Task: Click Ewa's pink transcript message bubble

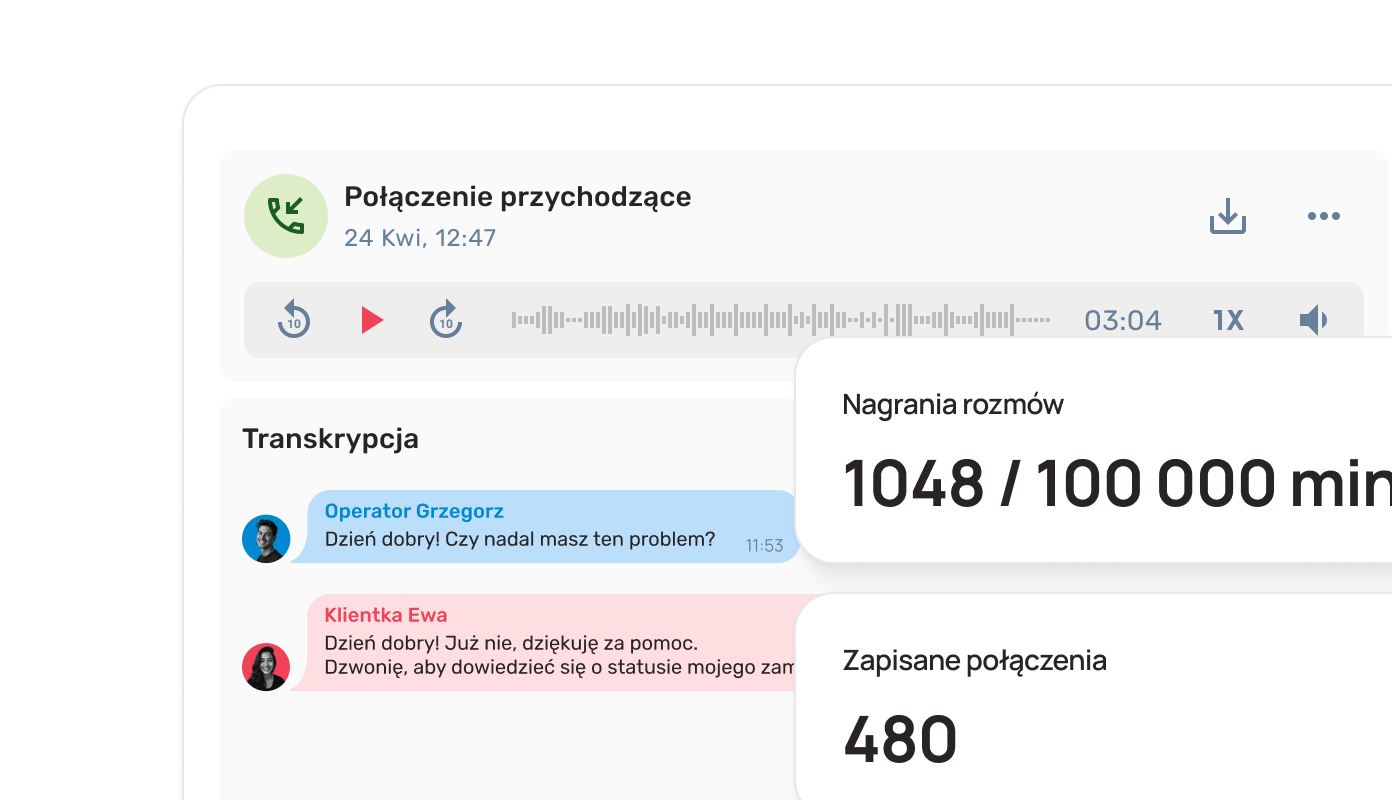Action: (x=550, y=657)
